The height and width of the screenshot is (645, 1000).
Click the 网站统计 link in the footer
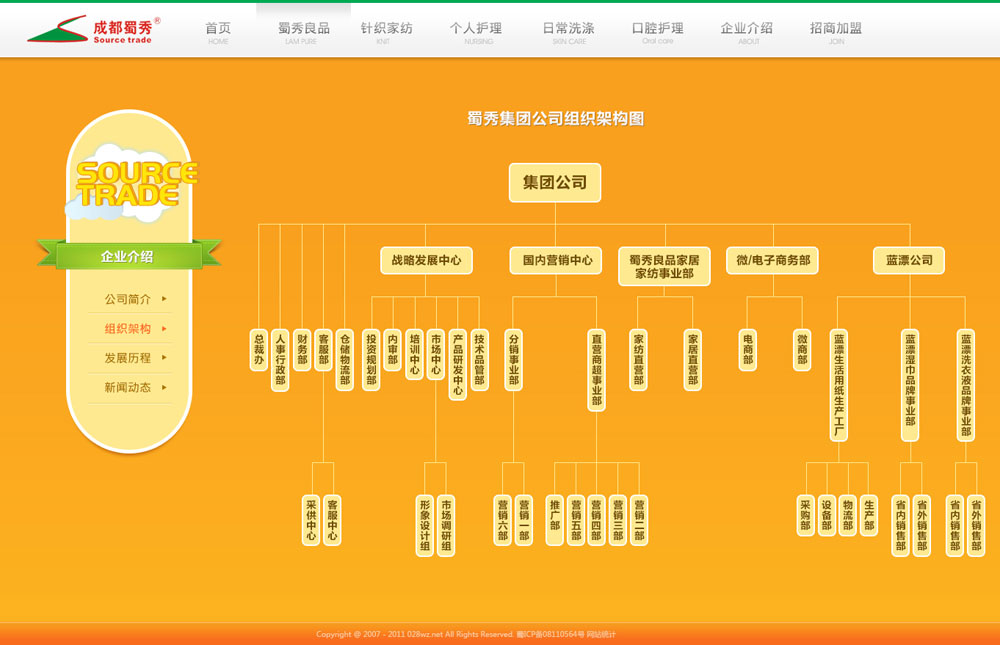(x=601, y=635)
